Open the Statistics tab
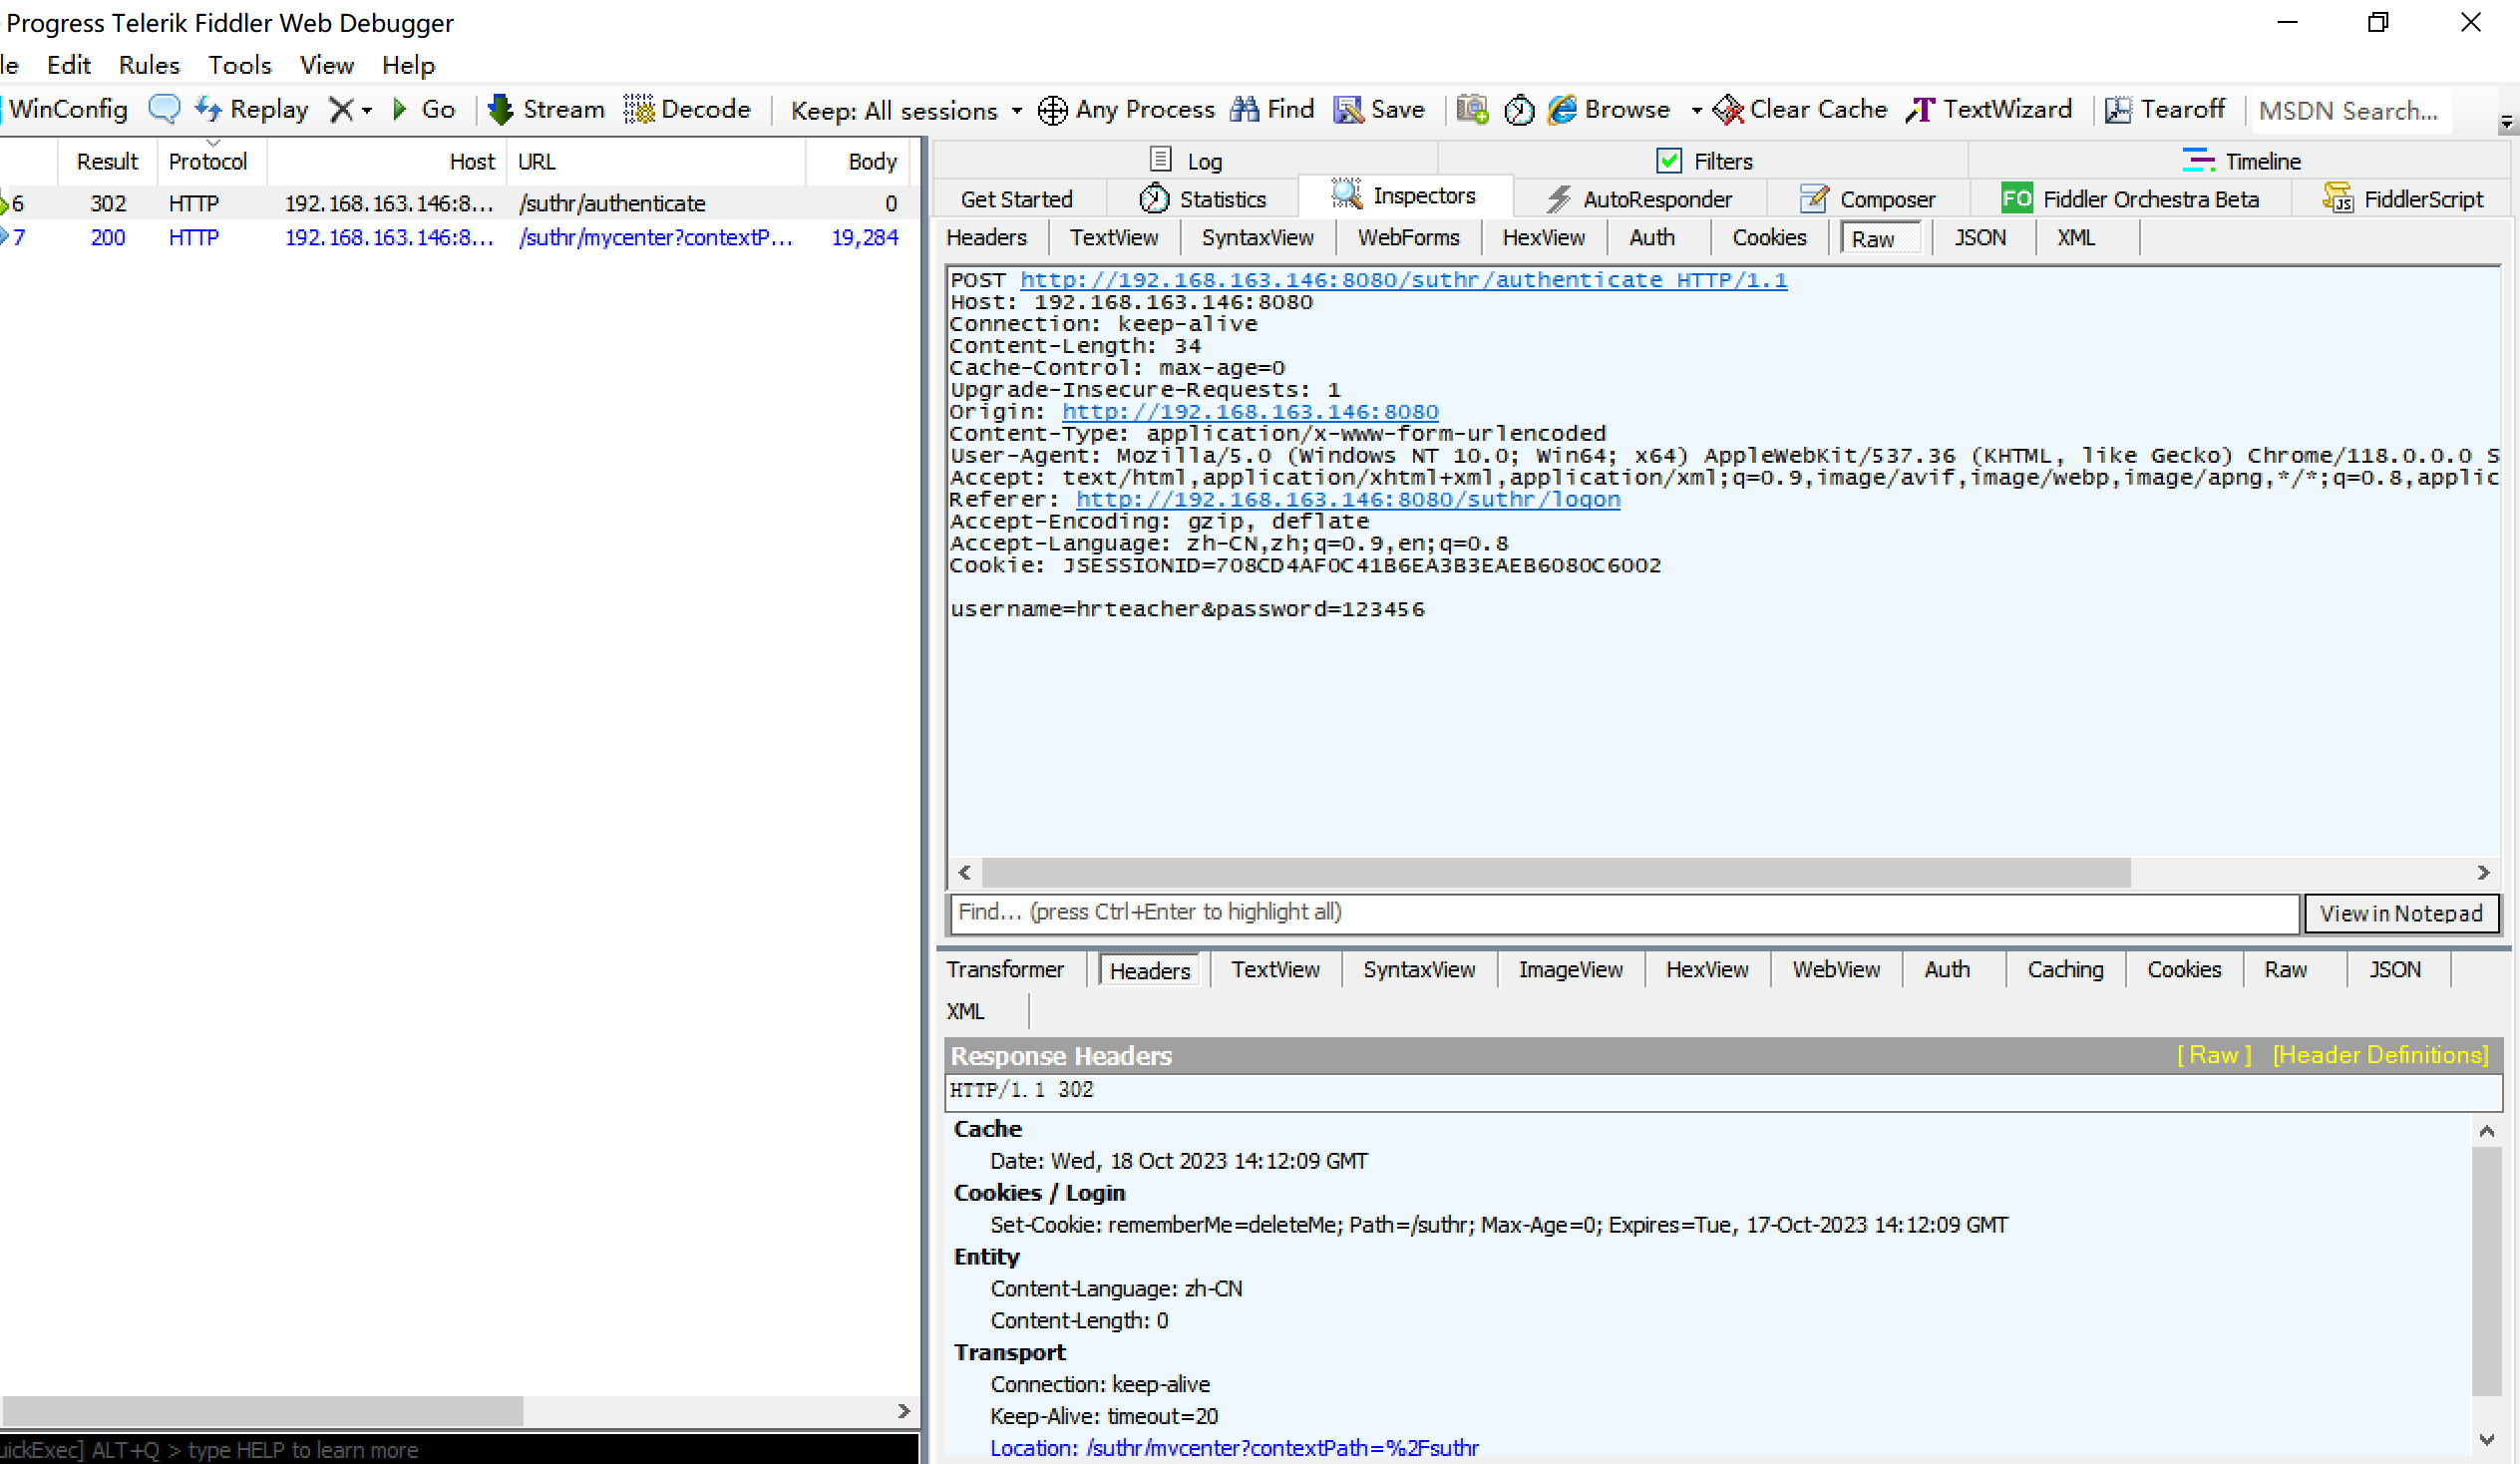The image size is (2520, 1464). [x=1203, y=199]
